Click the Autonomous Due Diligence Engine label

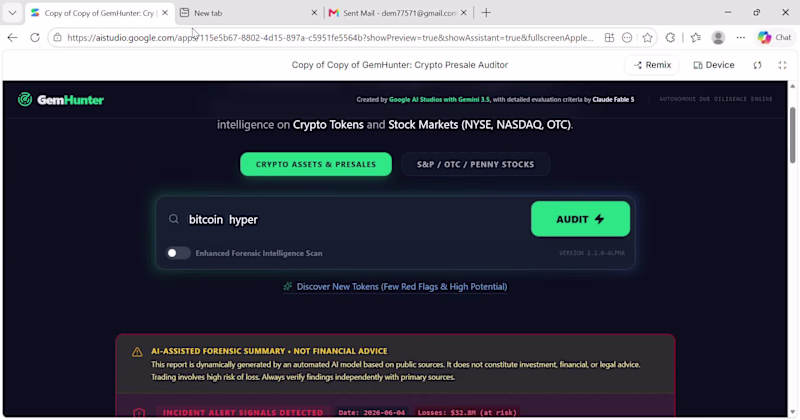tap(716, 99)
